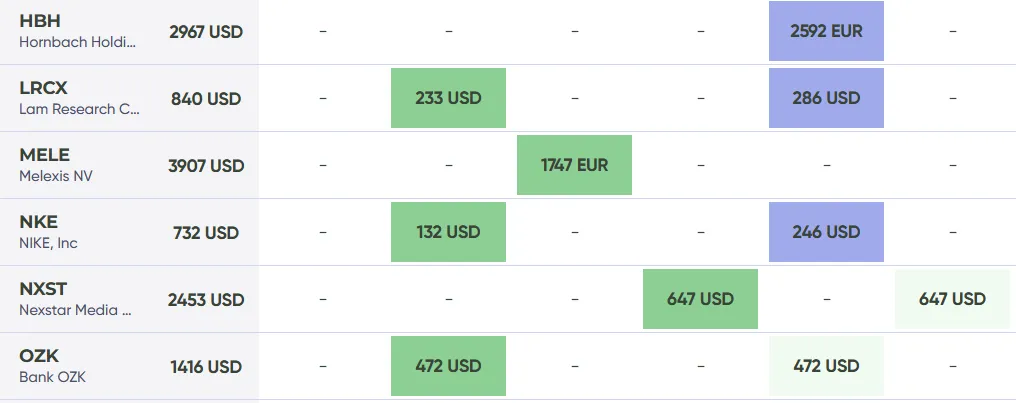Select the MELE ticker symbol
The height and width of the screenshot is (403, 1016).
[44, 155]
